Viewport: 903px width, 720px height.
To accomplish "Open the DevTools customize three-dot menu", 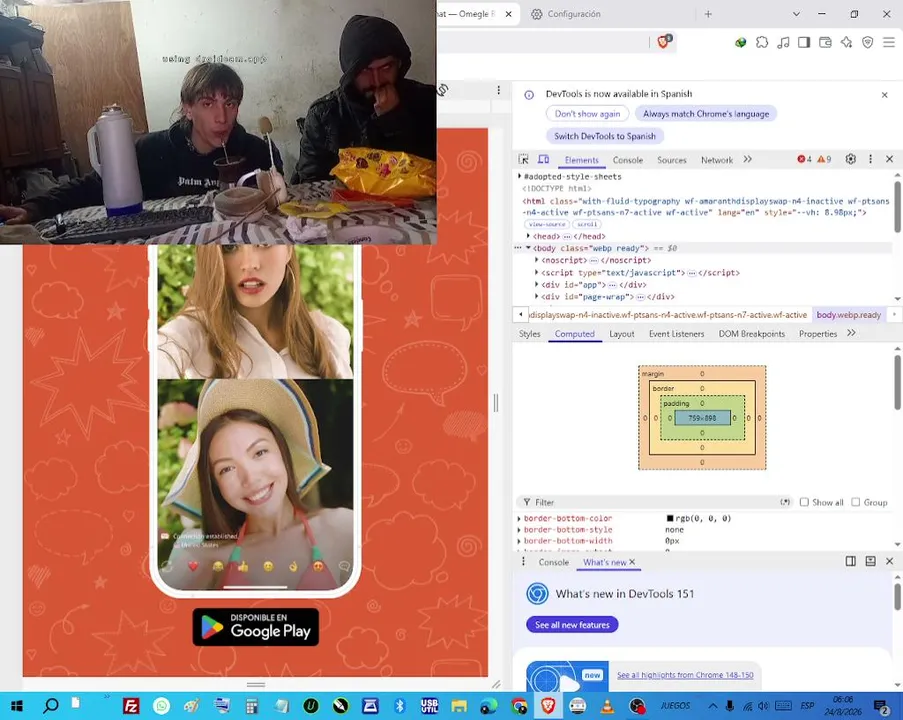I will pyautogui.click(x=870, y=159).
